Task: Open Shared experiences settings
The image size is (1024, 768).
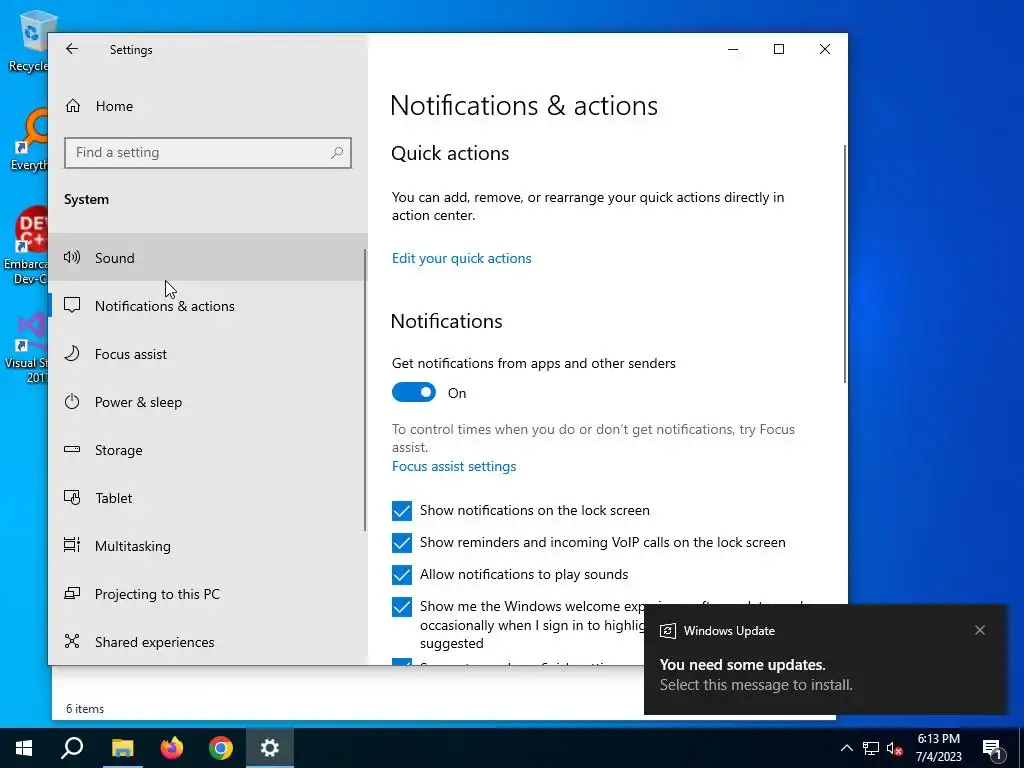Action: pyautogui.click(x=208, y=642)
